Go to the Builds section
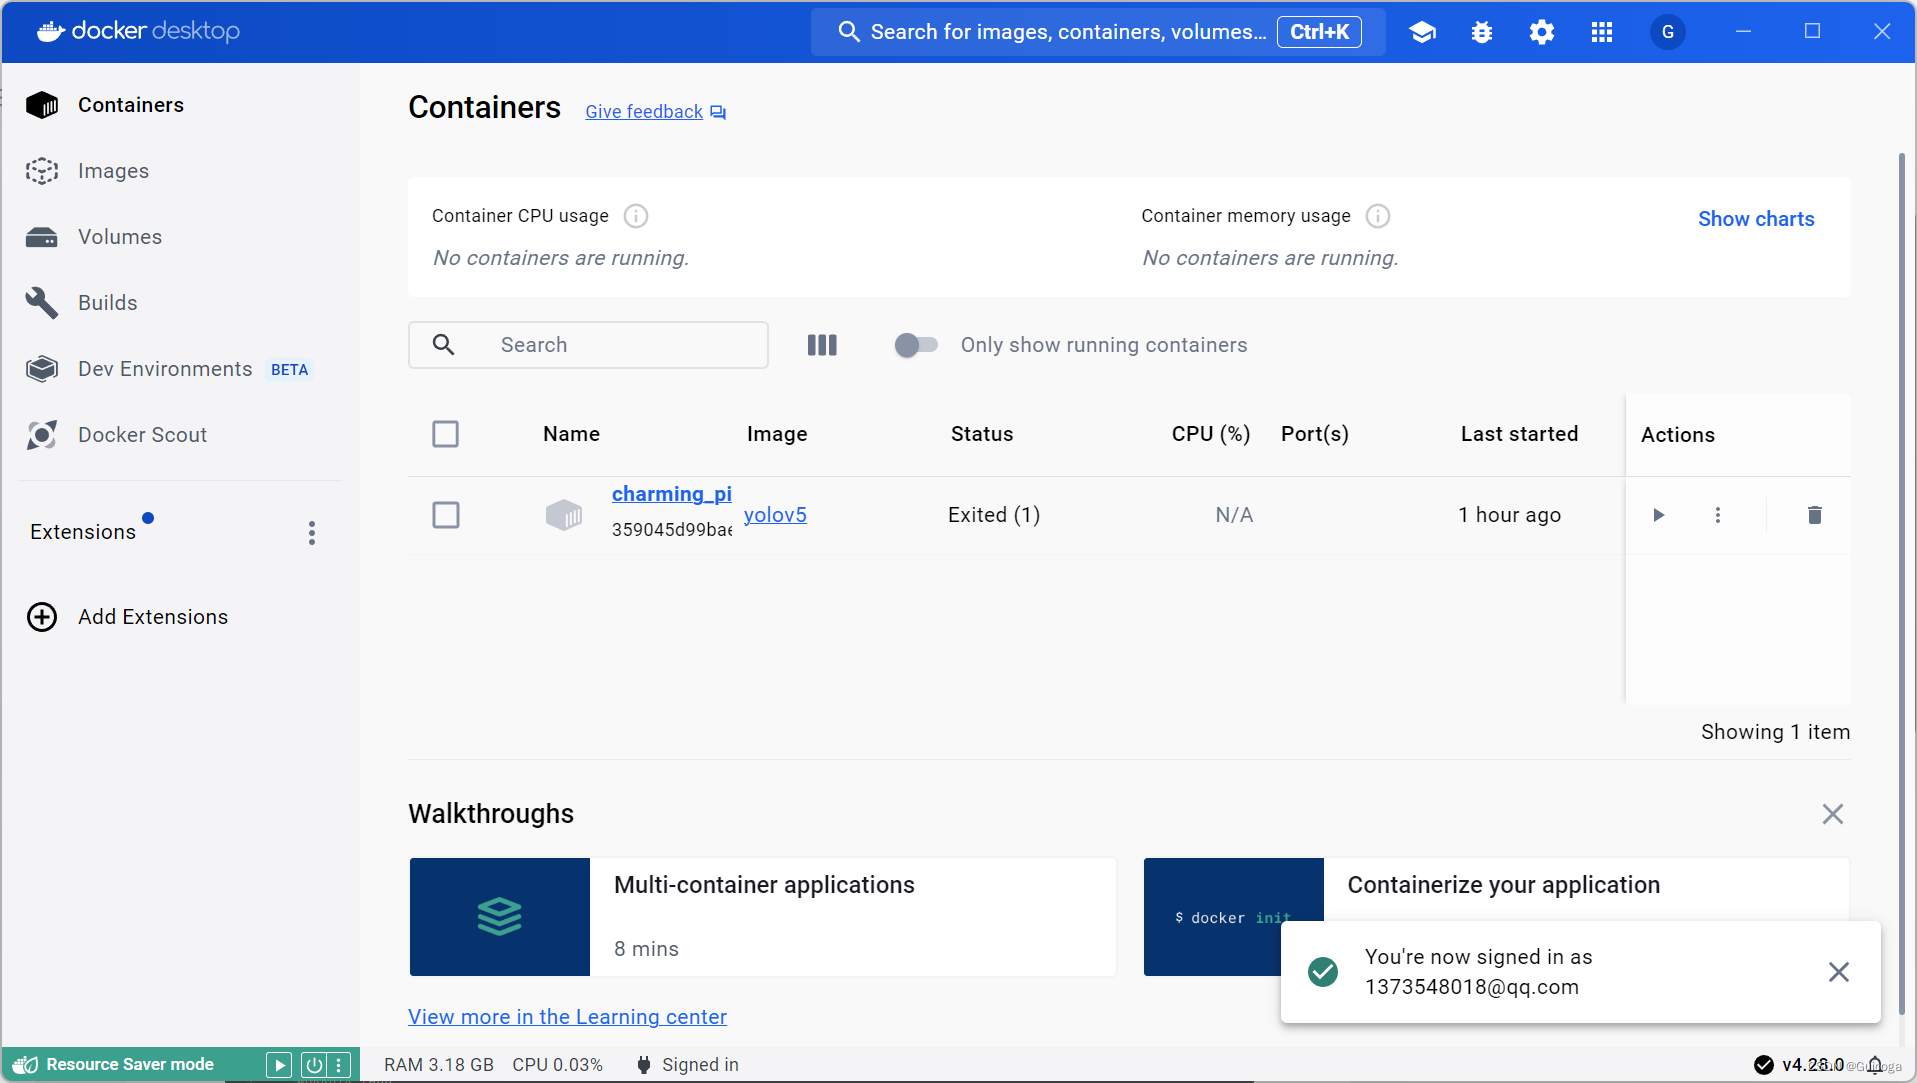The width and height of the screenshot is (1917, 1083). point(107,302)
